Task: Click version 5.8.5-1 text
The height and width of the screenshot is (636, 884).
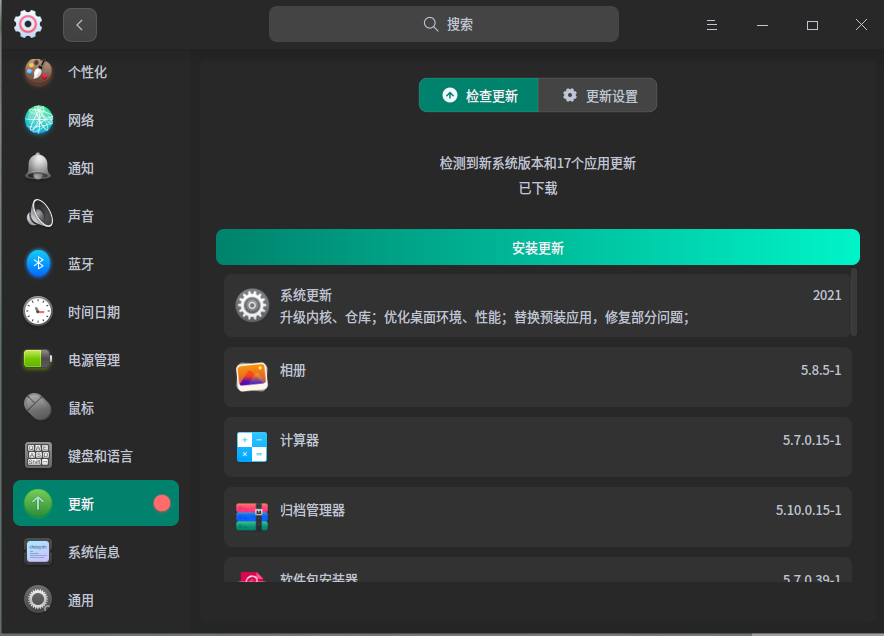Action: tap(821, 370)
